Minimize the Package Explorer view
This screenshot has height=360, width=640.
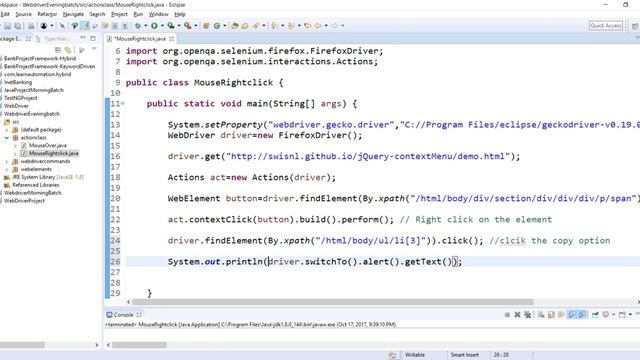pyautogui.click(x=83, y=38)
